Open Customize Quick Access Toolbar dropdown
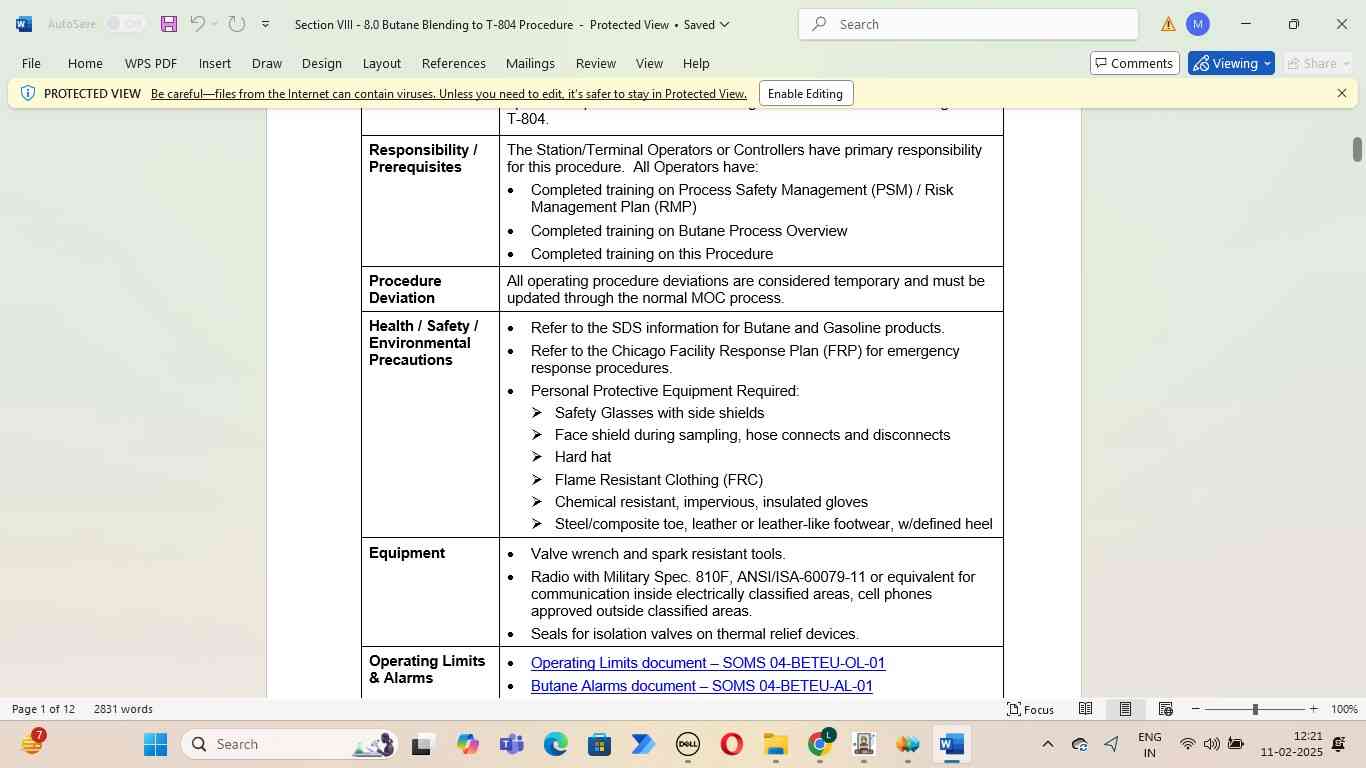Screen dimensions: 1366x768 tap(265, 24)
